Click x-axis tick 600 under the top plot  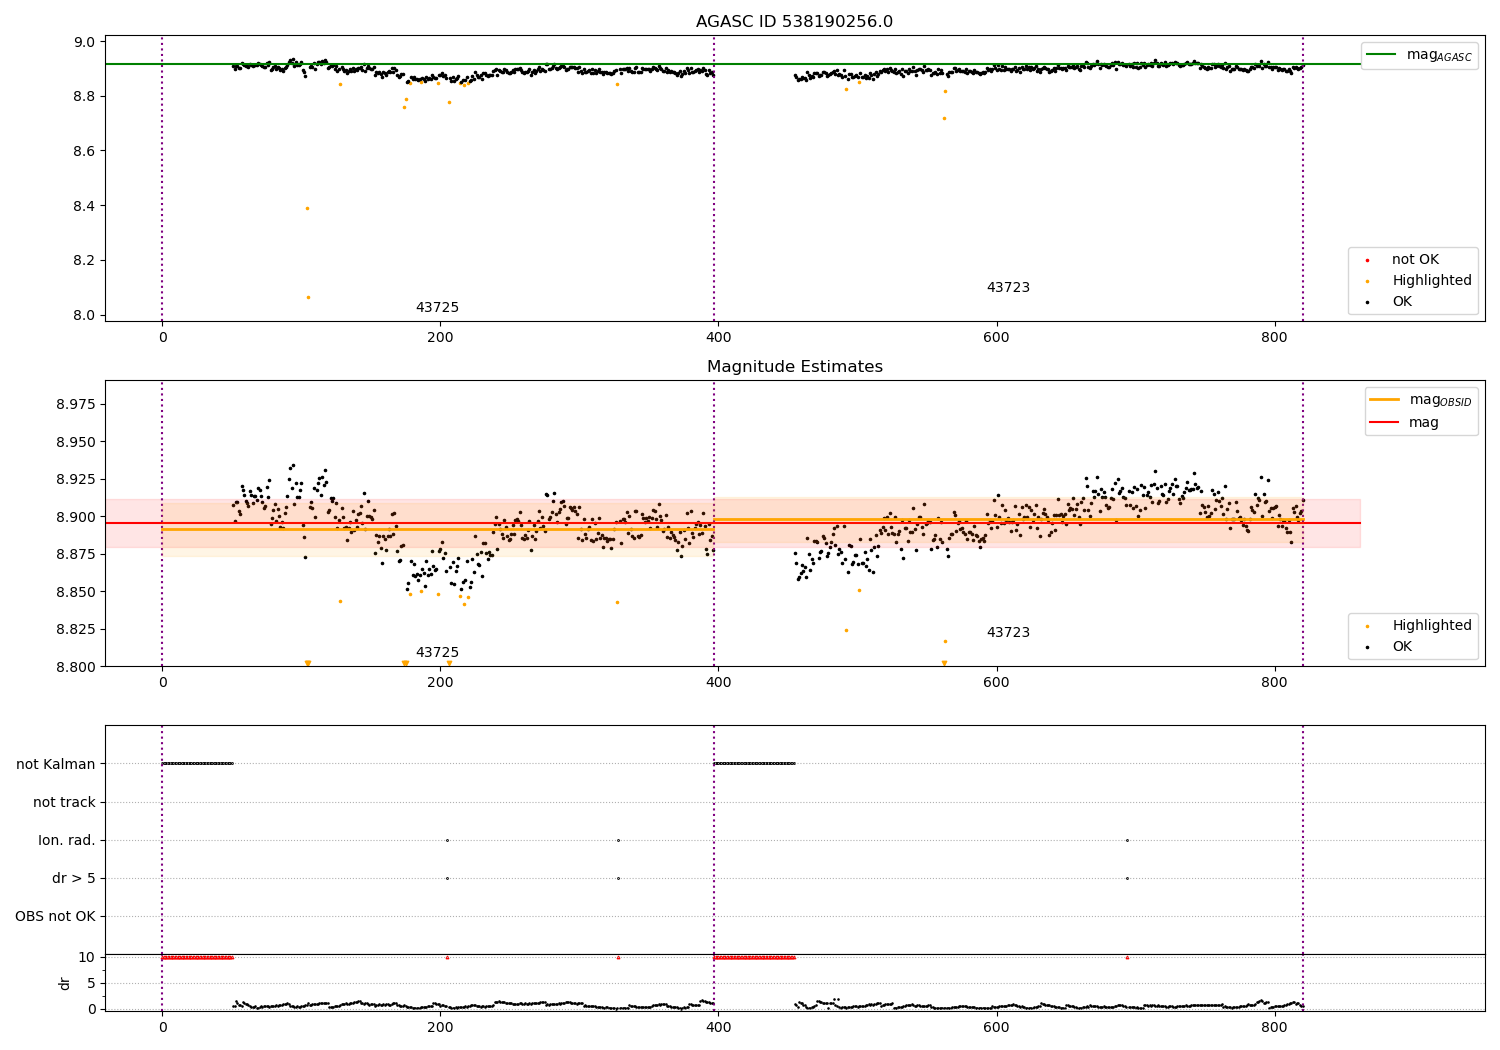(997, 338)
